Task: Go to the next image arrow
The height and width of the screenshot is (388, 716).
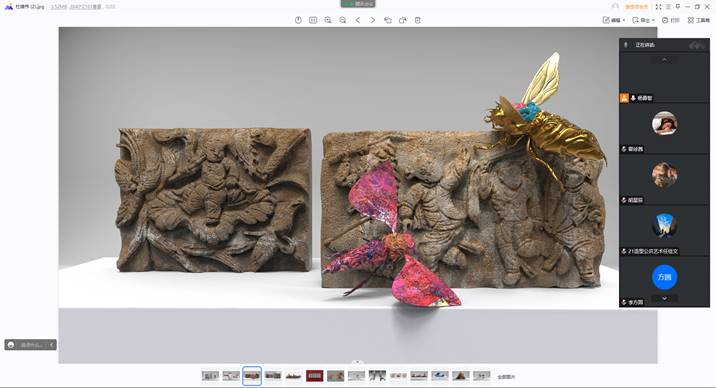Action: pyautogui.click(x=373, y=20)
